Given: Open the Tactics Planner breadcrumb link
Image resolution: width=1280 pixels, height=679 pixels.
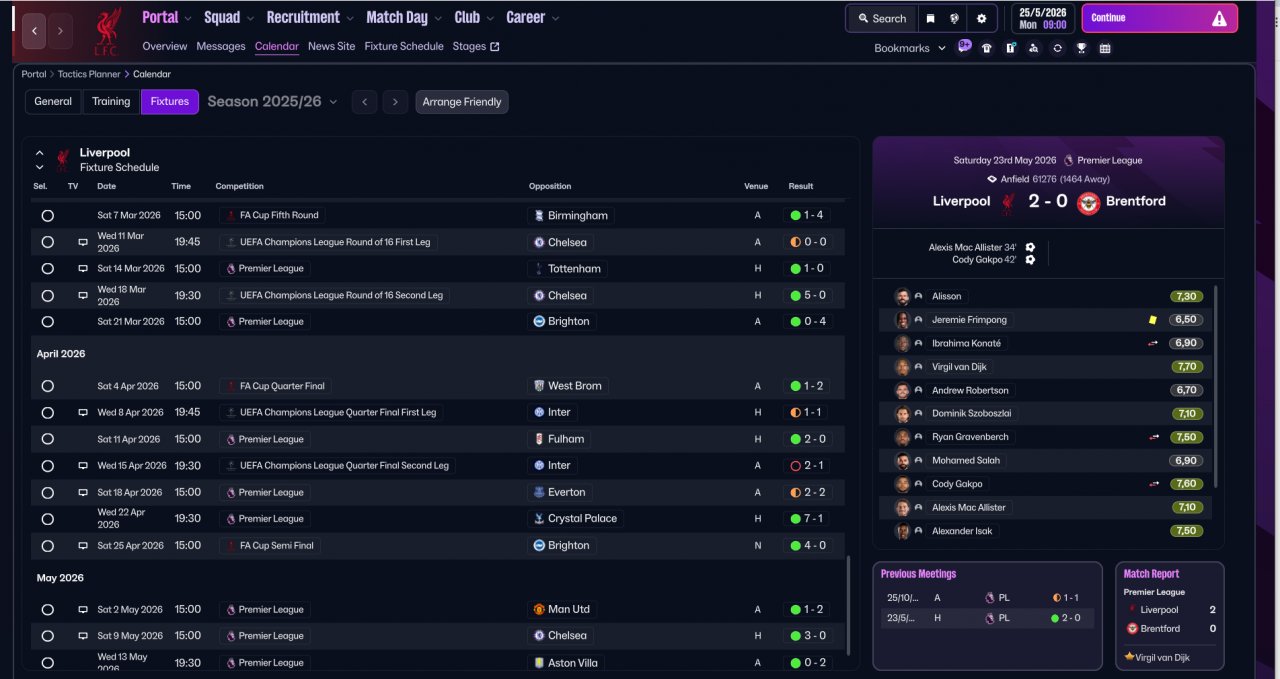Looking at the screenshot, I should [x=89, y=74].
